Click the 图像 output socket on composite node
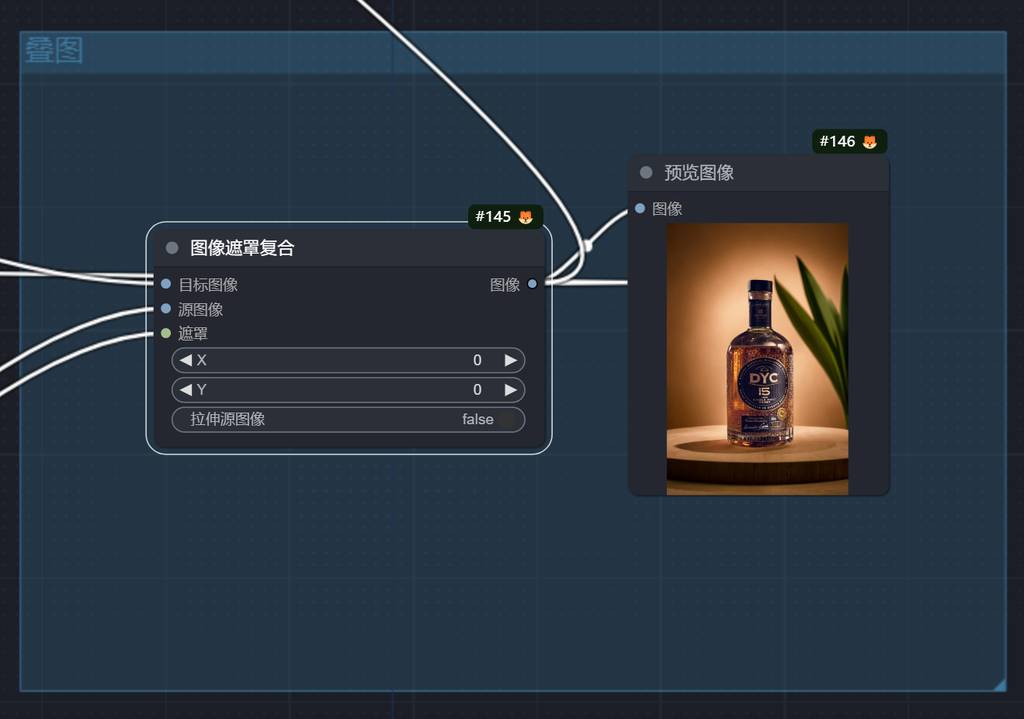Image resolution: width=1024 pixels, height=719 pixels. click(532, 284)
